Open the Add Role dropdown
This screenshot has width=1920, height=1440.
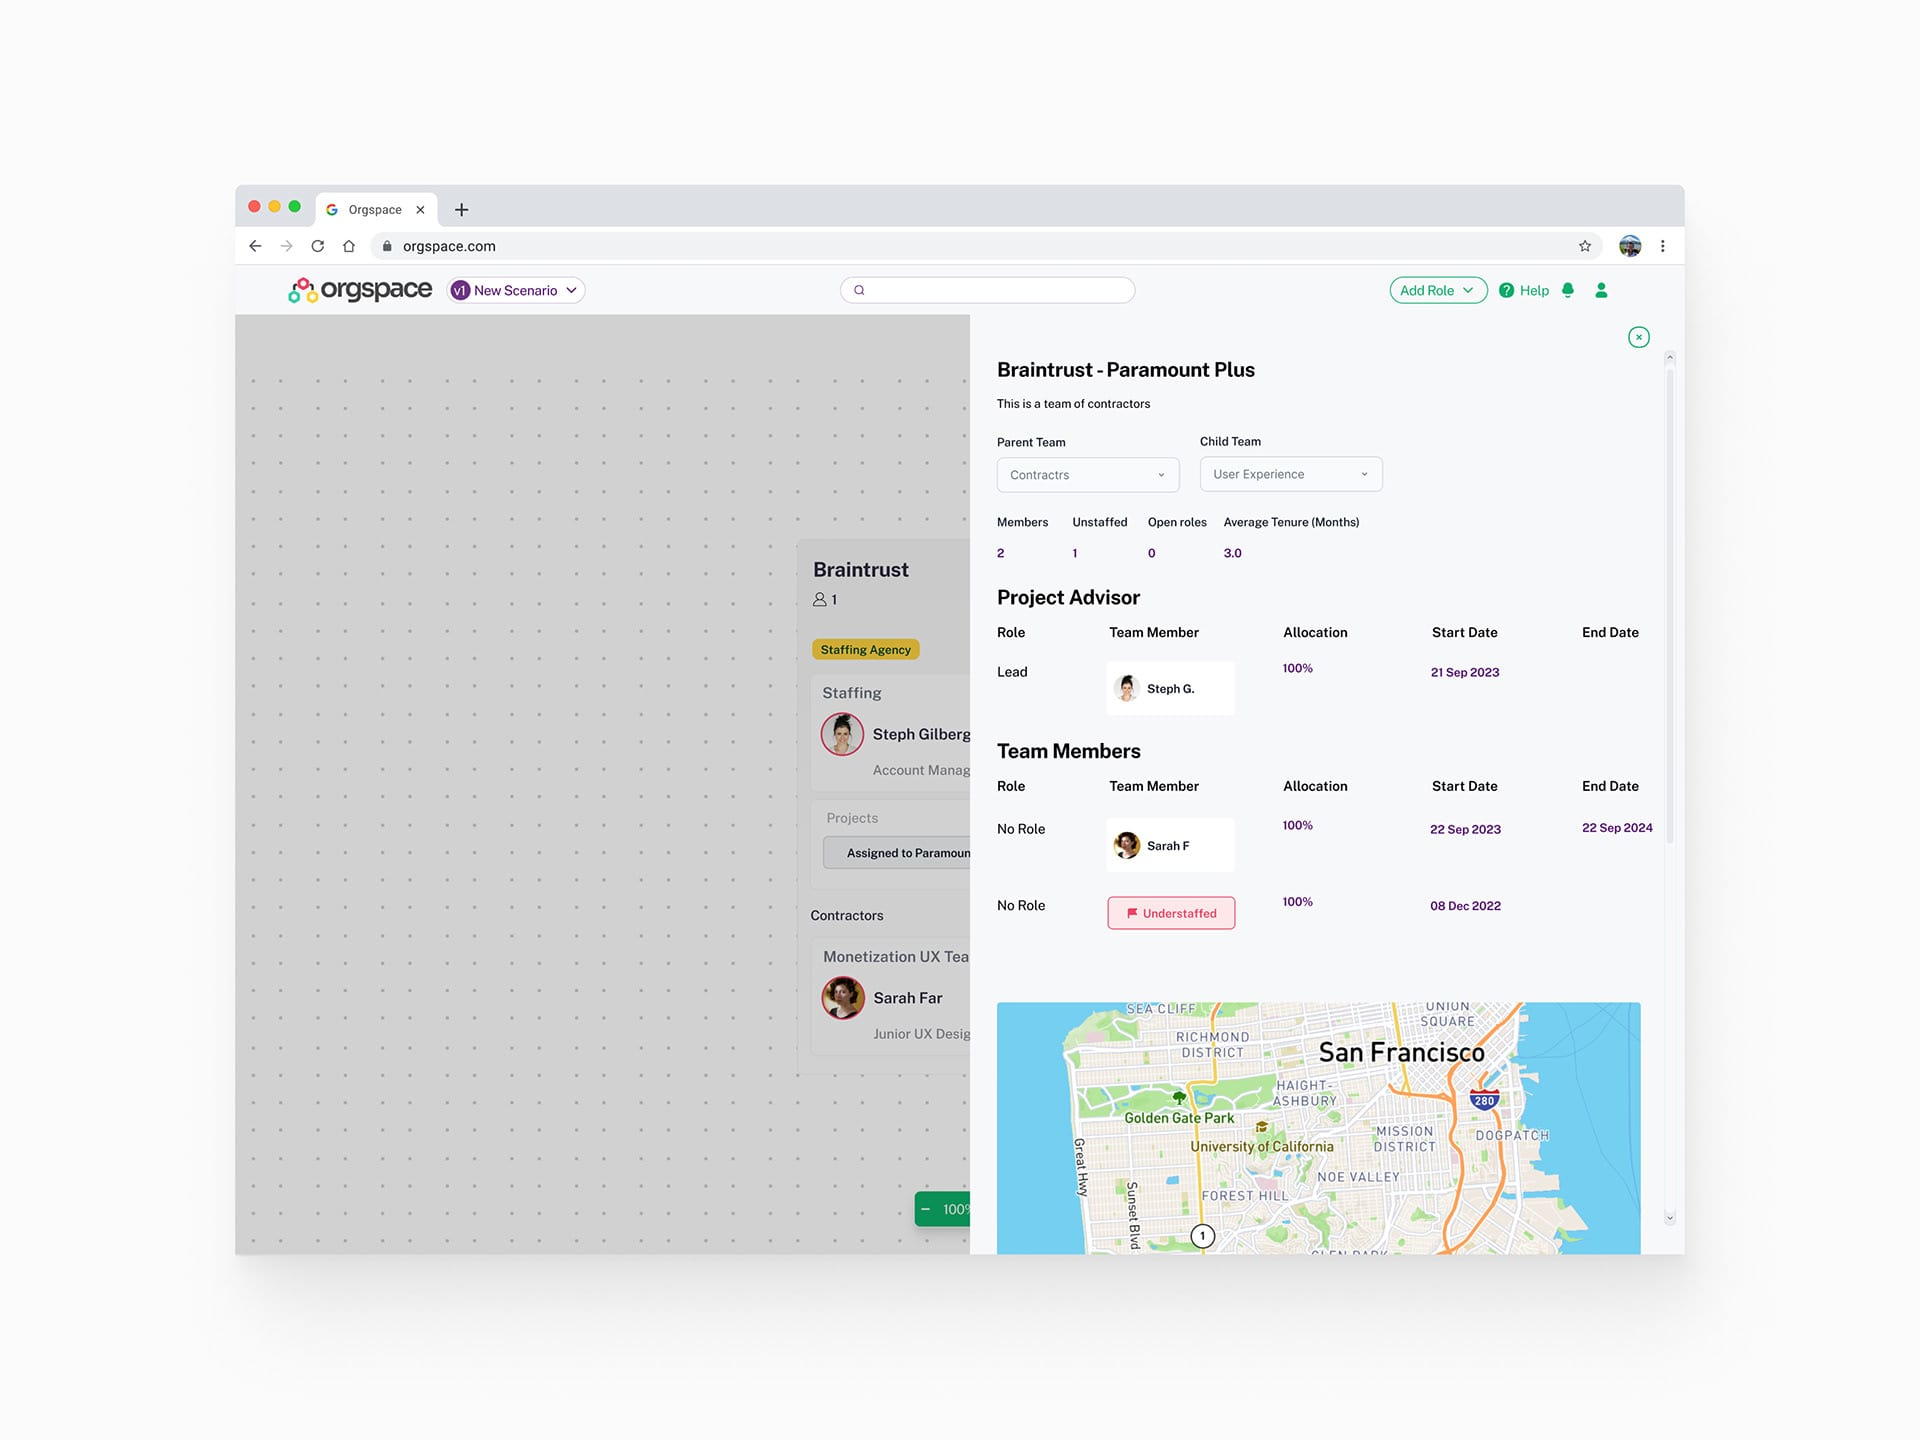(1438, 290)
